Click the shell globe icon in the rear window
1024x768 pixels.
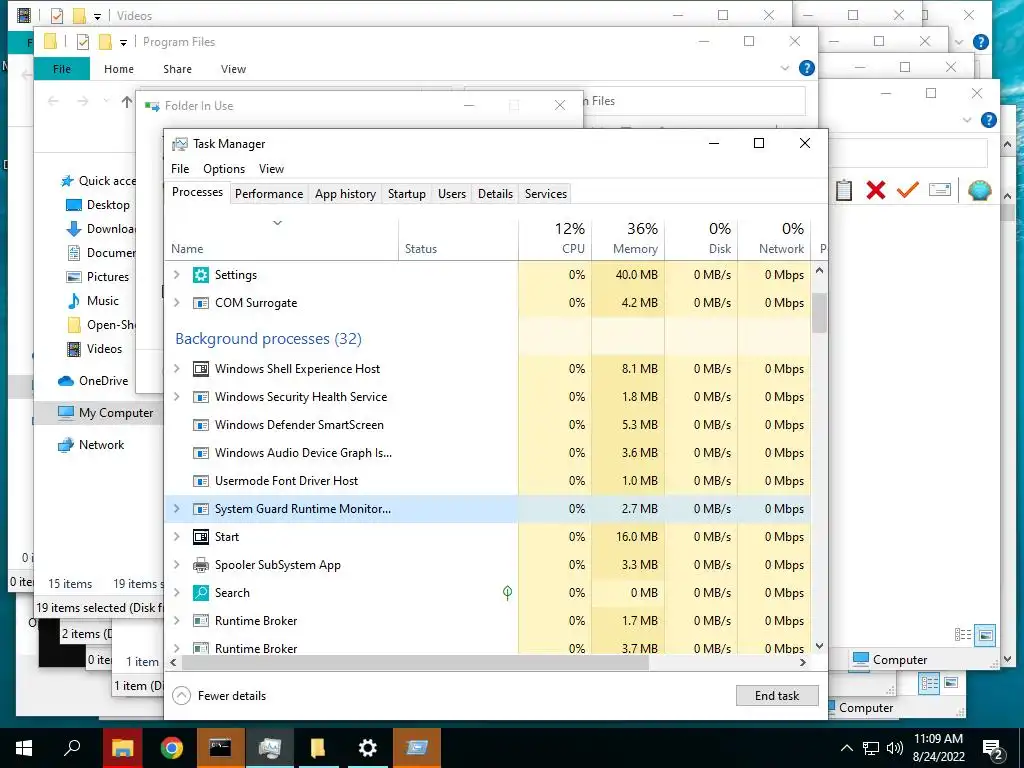(x=980, y=190)
